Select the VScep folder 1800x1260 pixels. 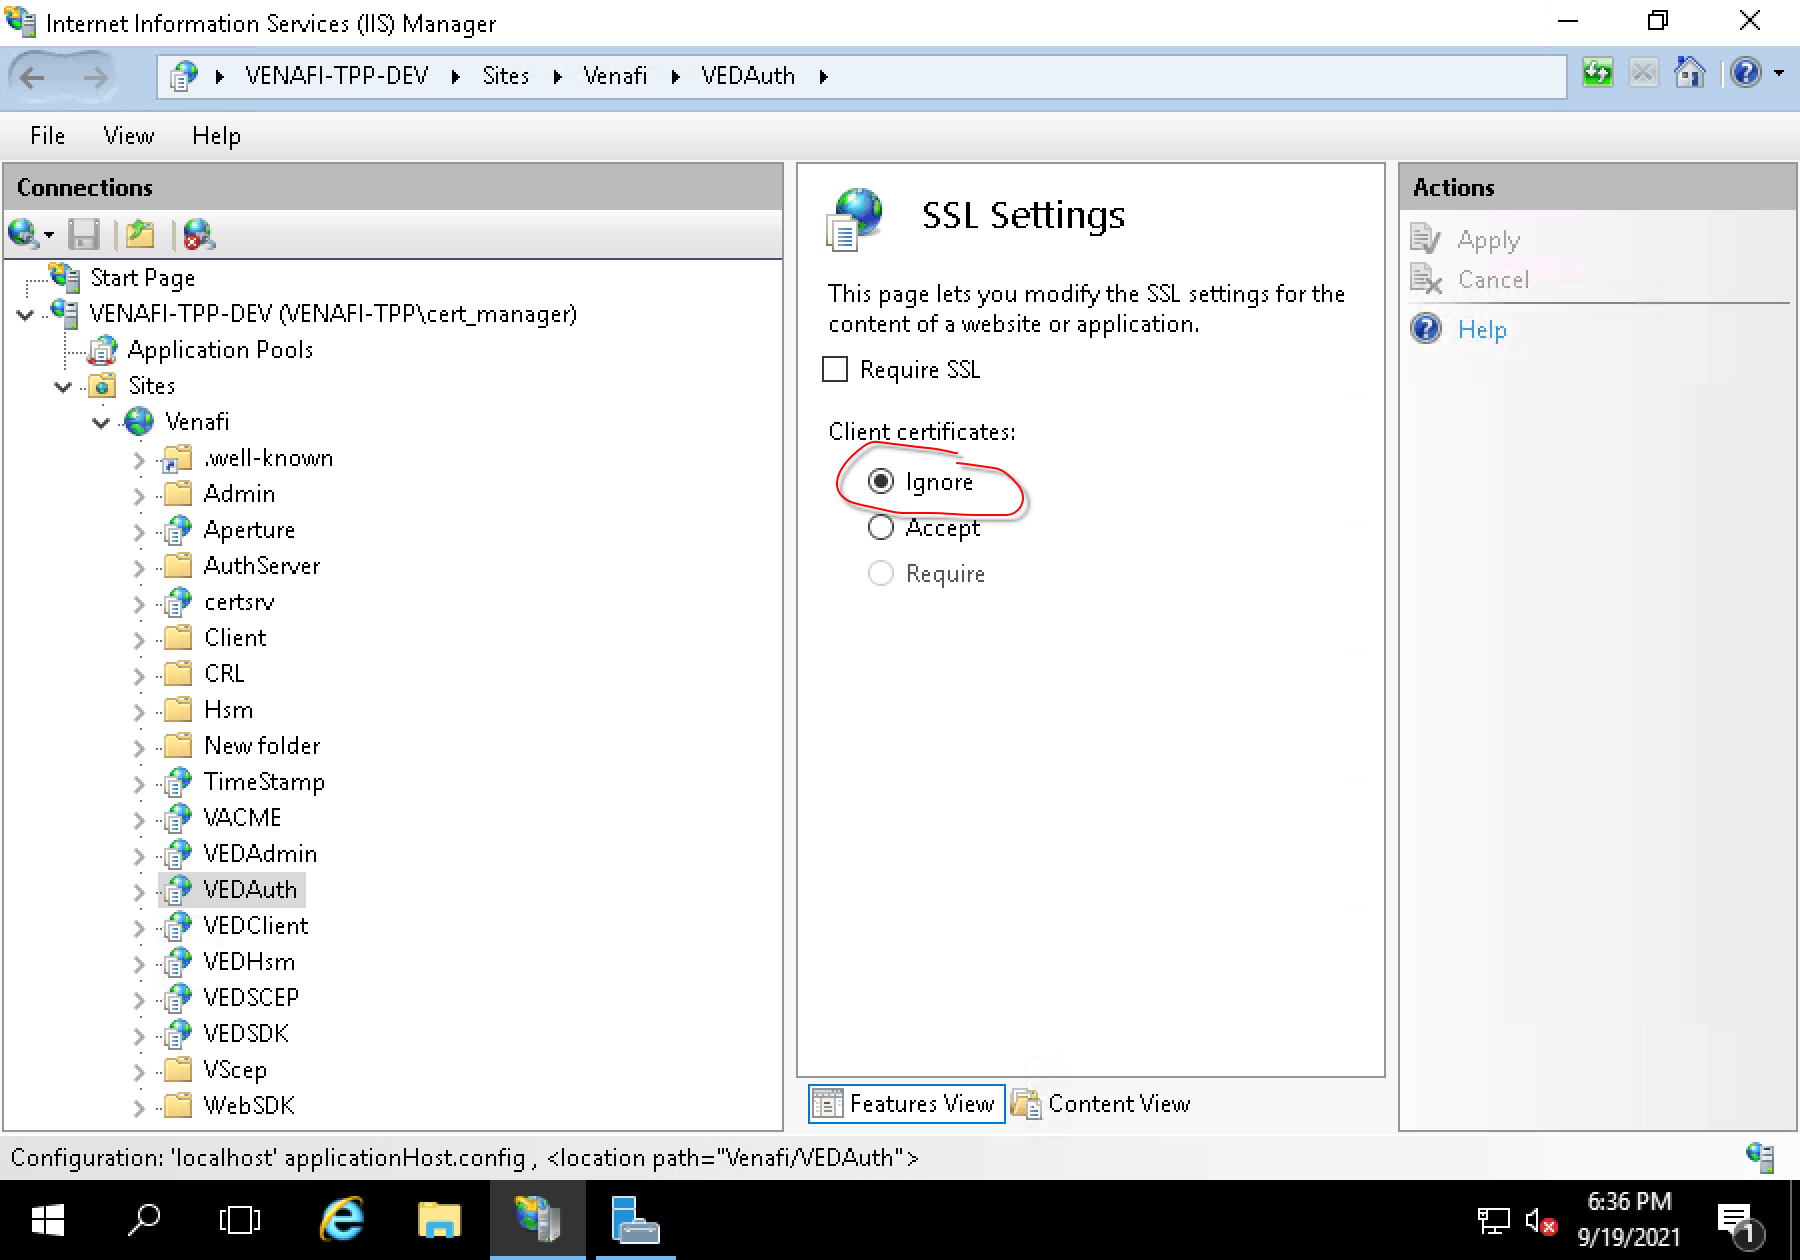pyautogui.click(x=235, y=1070)
